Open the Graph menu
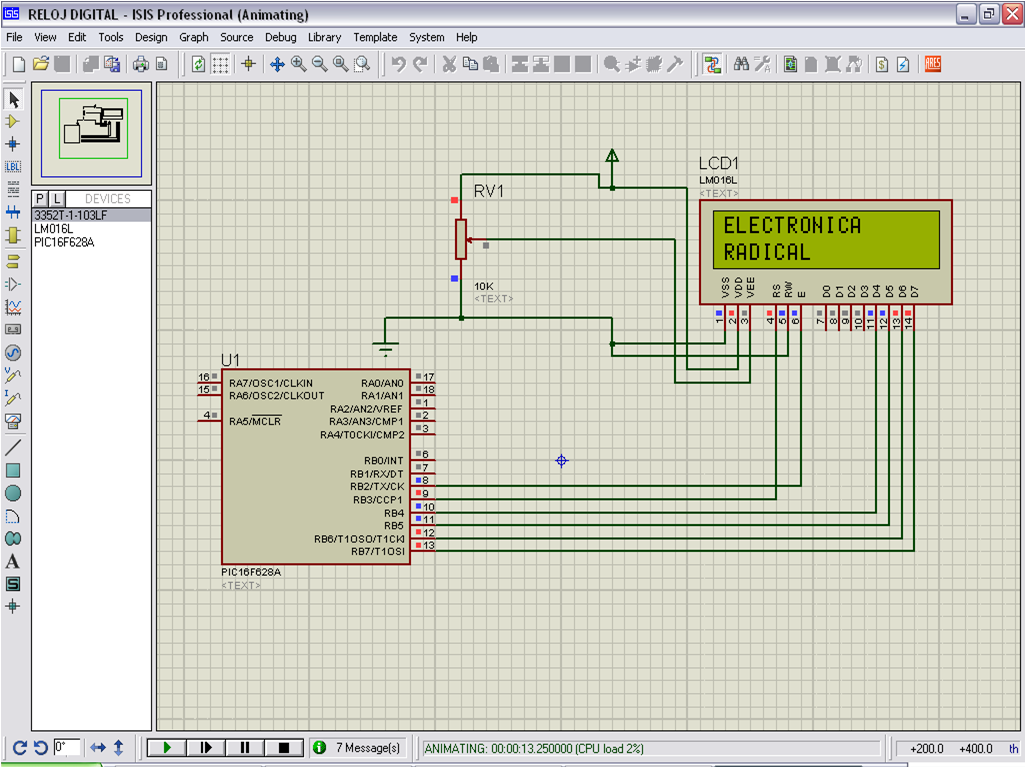1026x768 pixels. (194, 37)
